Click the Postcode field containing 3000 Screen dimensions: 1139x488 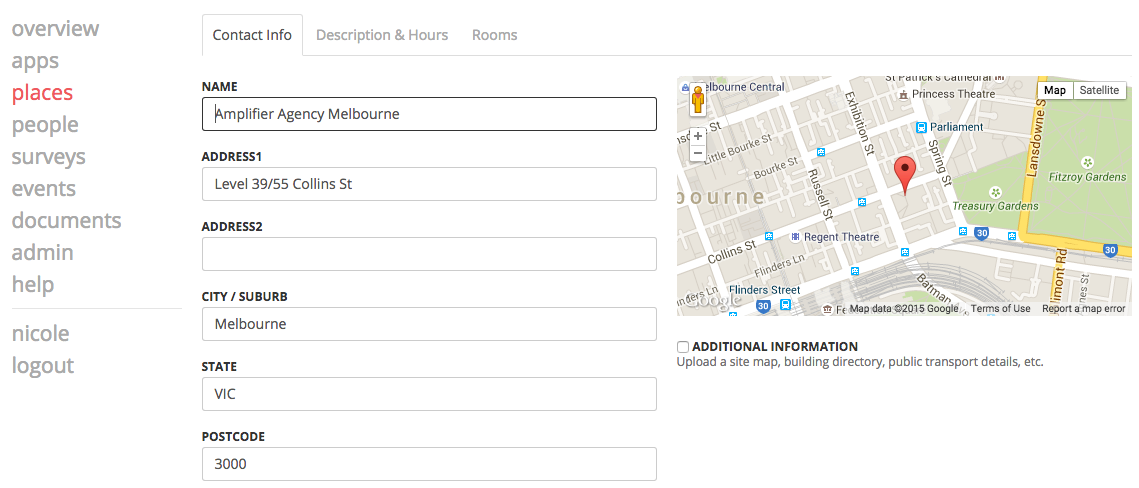[x=429, y=463]
